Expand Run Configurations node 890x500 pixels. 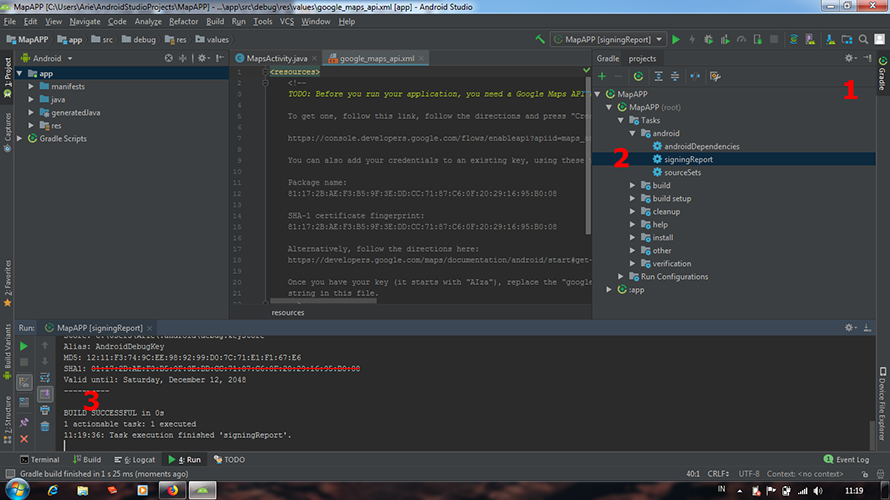(x=621, y=277)
